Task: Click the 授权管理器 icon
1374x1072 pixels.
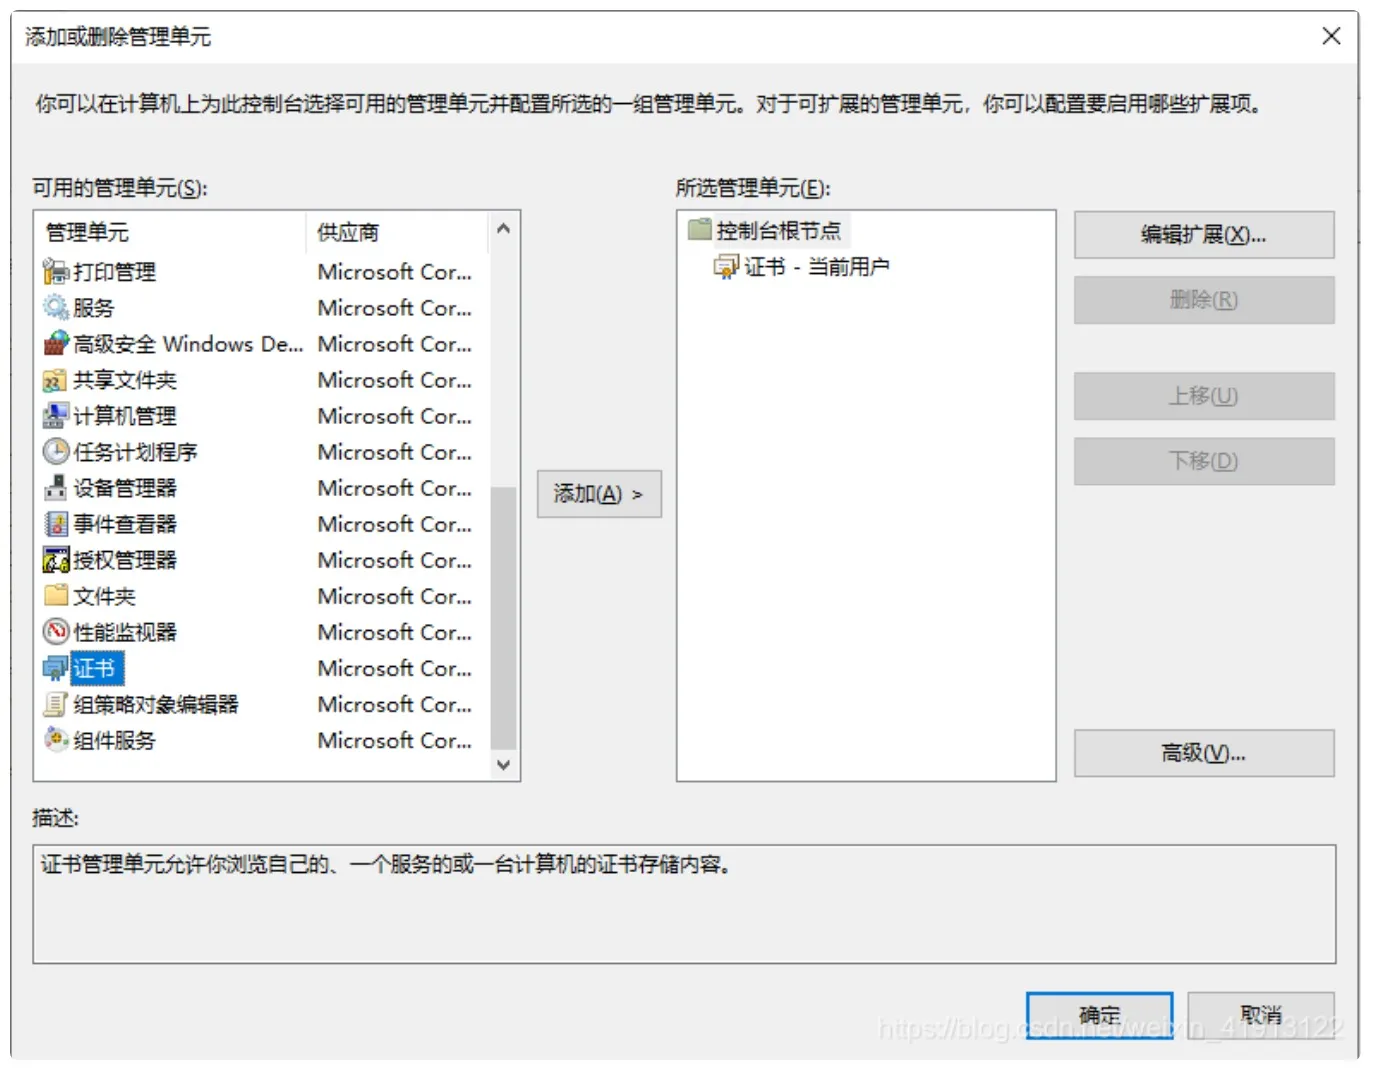Action: [x=56, y=559]
